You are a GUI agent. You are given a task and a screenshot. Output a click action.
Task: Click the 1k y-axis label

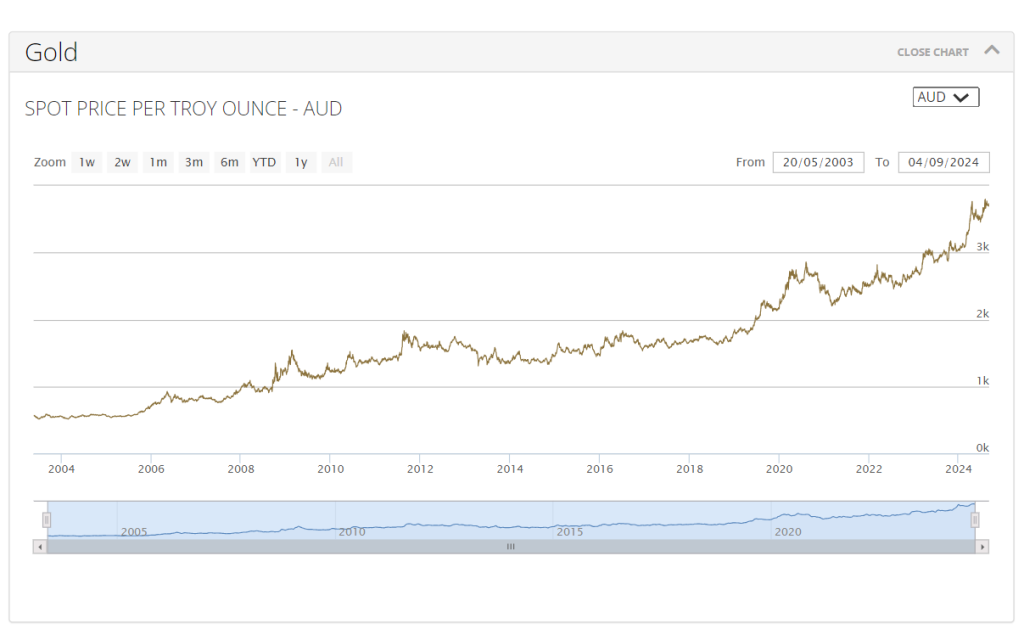pyautogui.click(x=982, y=380)
